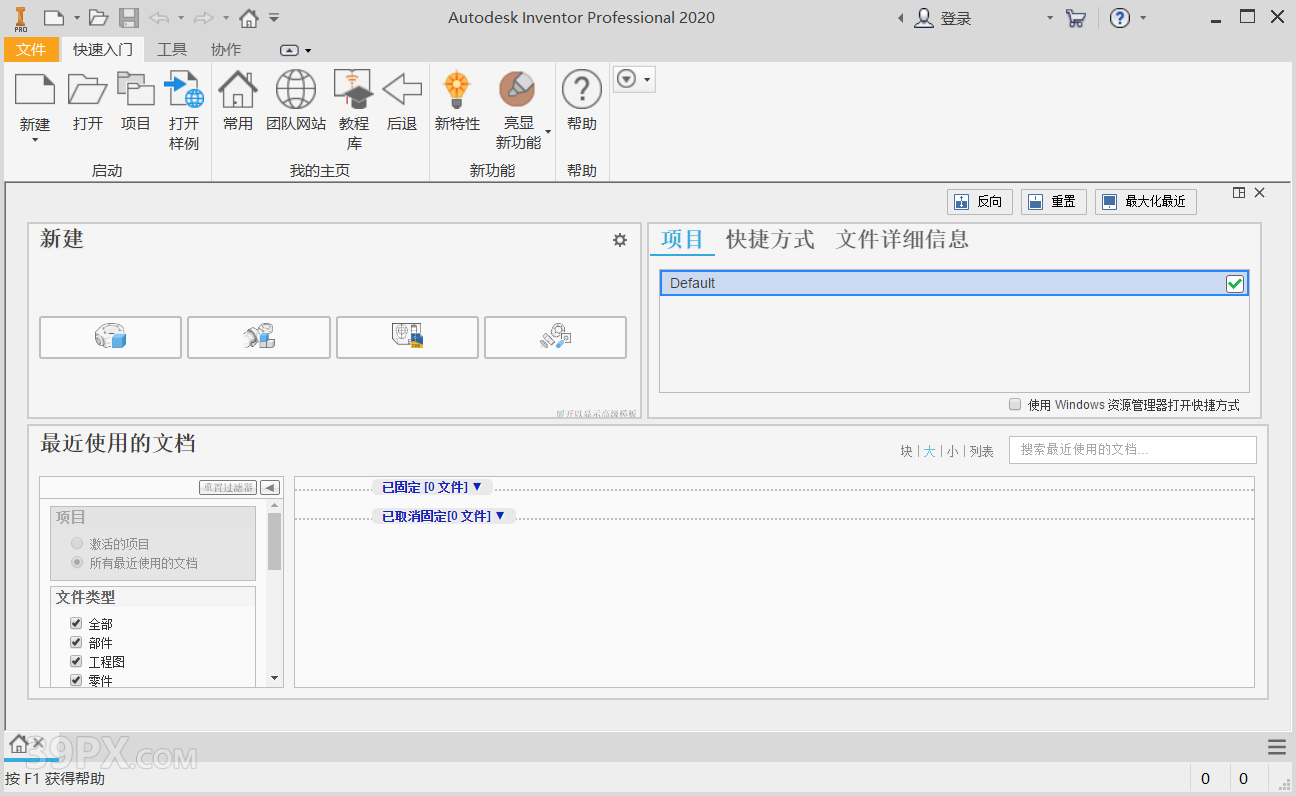Click the 帮助 question mark ribbon icon

tap(582, 90)
